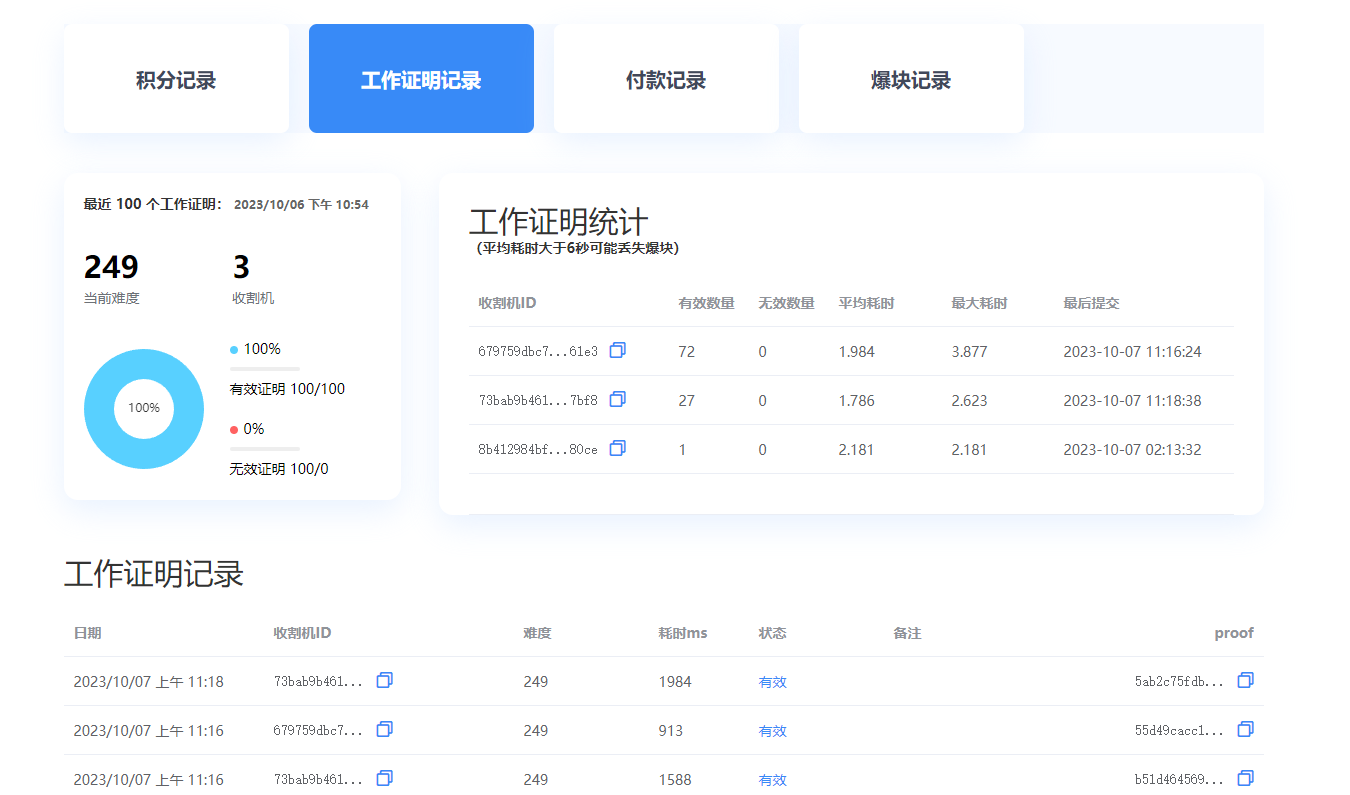Copy proof 55d49cacc1... to clipboard
Screen dimensions: 1350x795
point(1245,729)
